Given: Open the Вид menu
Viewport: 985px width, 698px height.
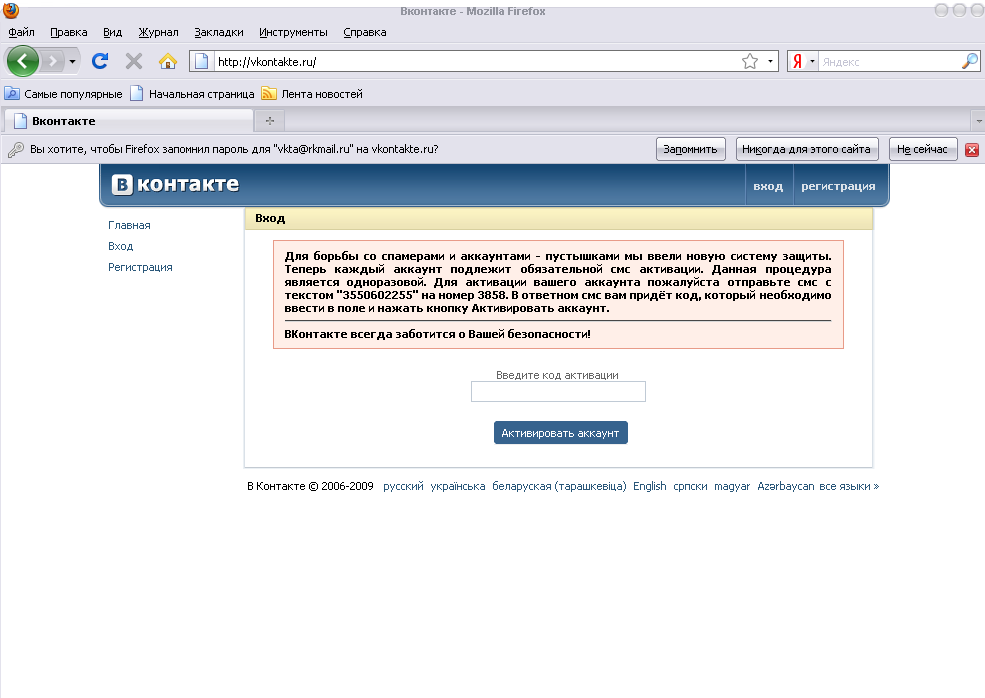Looking at the screenshot, I should point(112,32).
